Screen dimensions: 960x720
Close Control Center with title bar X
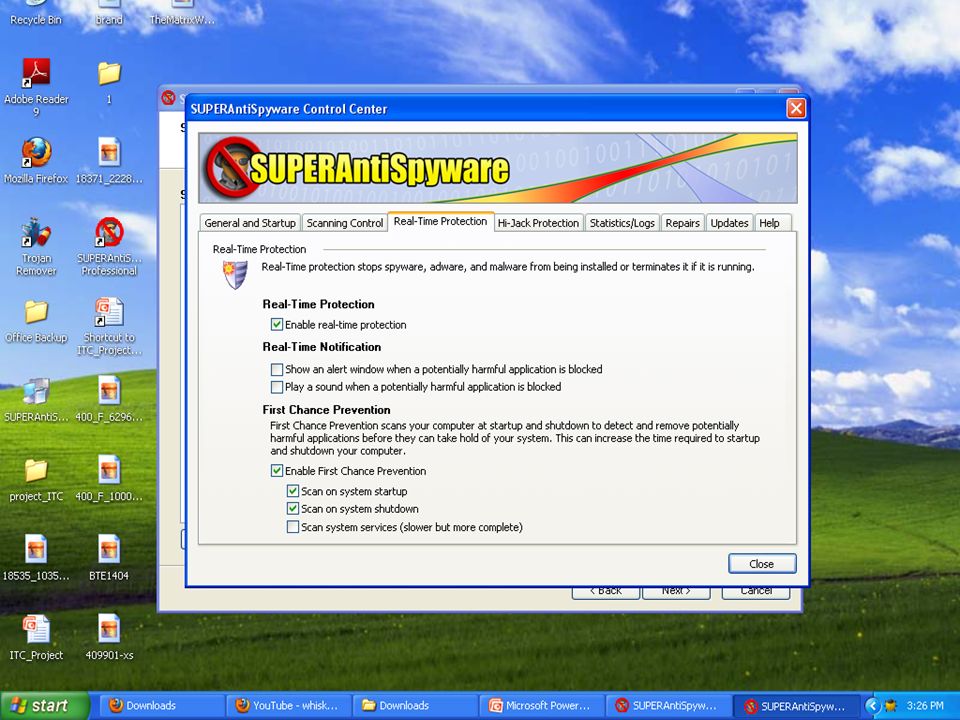point(796,109)
